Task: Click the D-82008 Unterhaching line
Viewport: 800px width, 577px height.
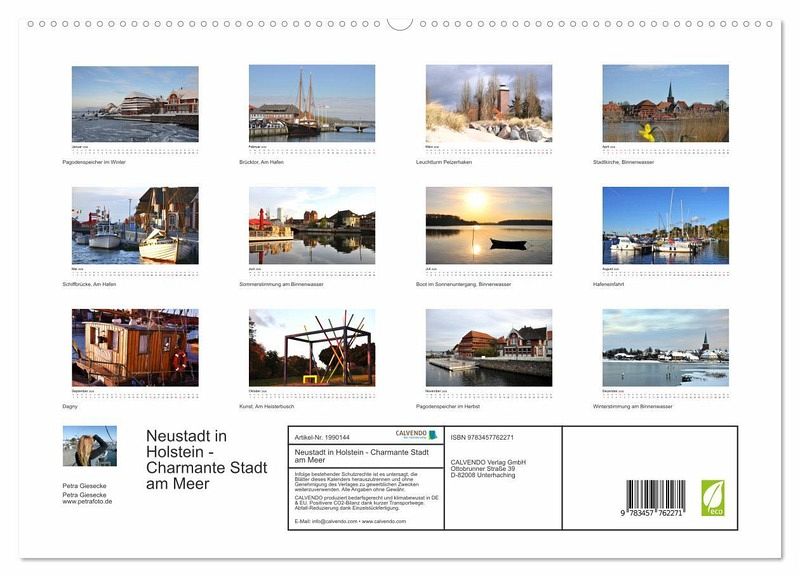Action: pos(483,475)
